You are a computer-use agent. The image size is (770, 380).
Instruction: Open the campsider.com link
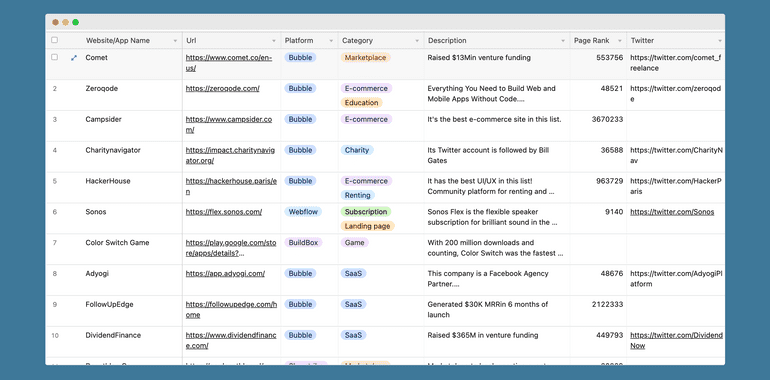tap(229, 125)
